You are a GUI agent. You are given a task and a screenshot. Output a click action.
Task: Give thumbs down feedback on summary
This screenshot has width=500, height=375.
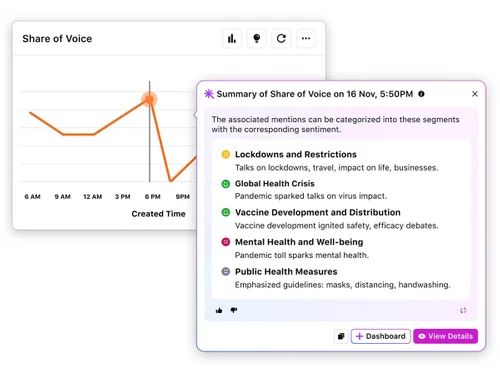pyautogui.click(x=234, y=310)
